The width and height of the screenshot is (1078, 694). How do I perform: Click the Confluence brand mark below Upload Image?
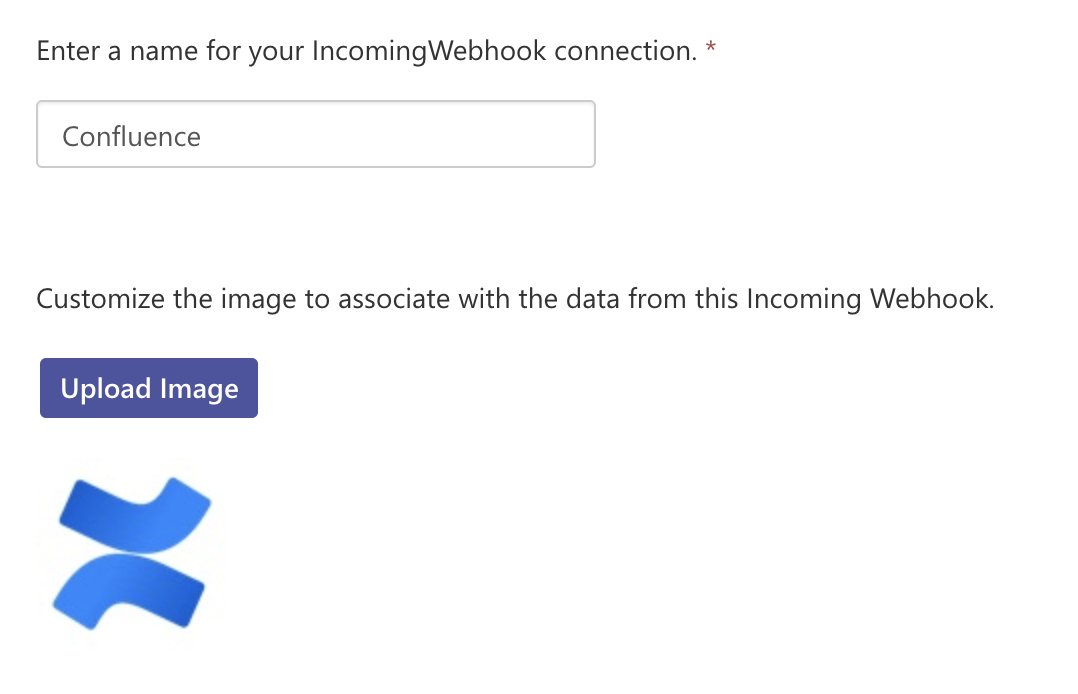click(132, 552)
